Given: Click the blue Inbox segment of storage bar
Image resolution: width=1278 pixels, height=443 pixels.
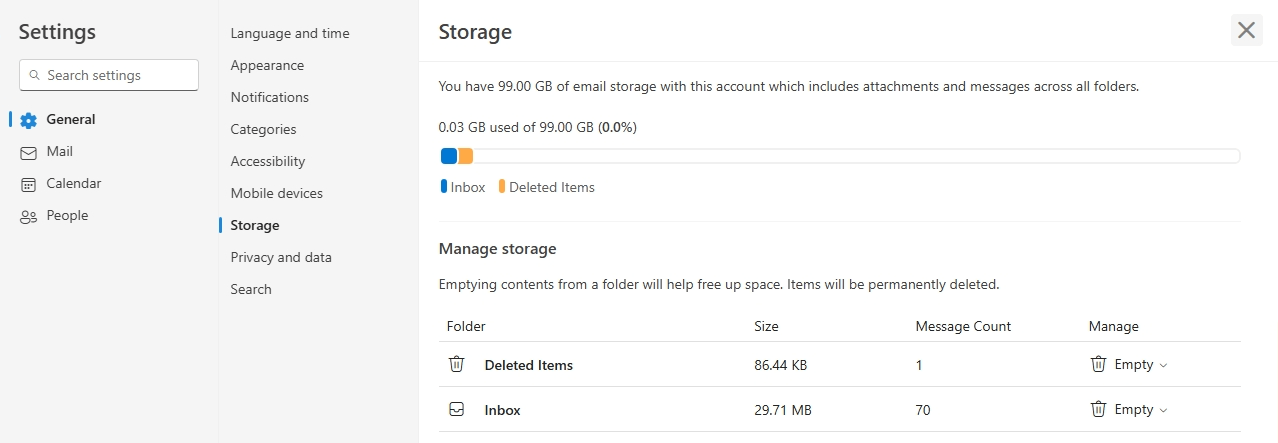Looking at the screenshot, I should pyautogui.click(x=449, y=156).
